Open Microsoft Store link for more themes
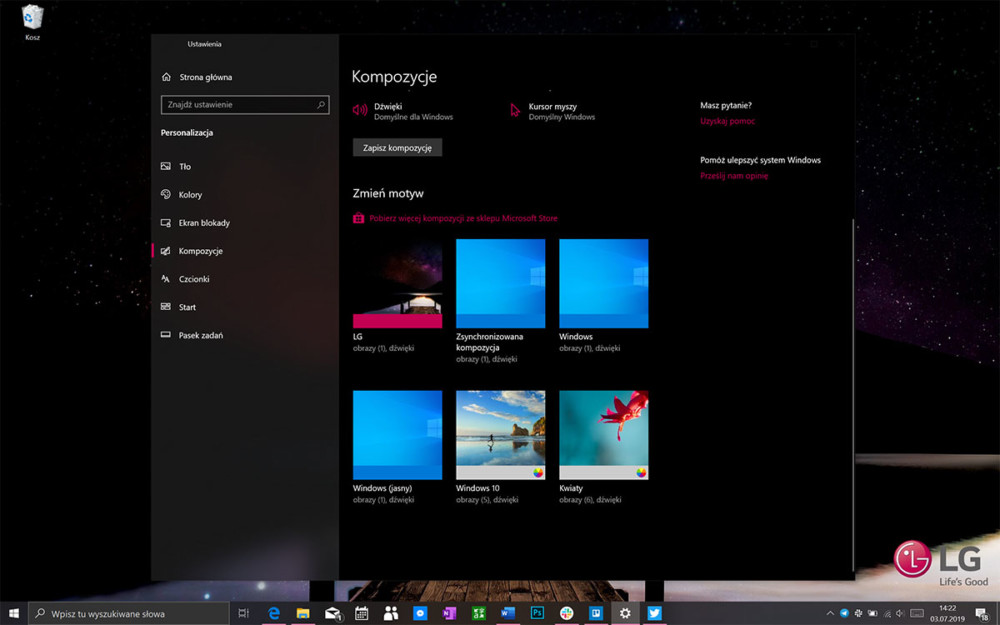 pos(463,218)
